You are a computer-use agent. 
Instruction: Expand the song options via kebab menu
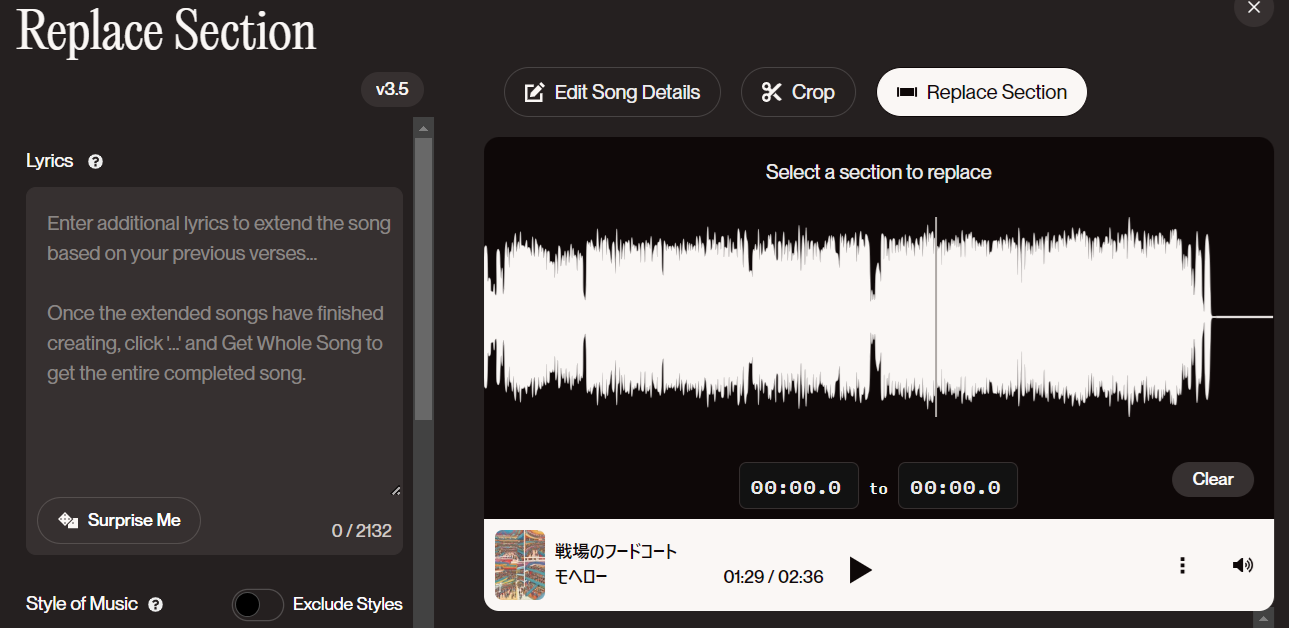pyautogui.click(x=1182, y=565)
